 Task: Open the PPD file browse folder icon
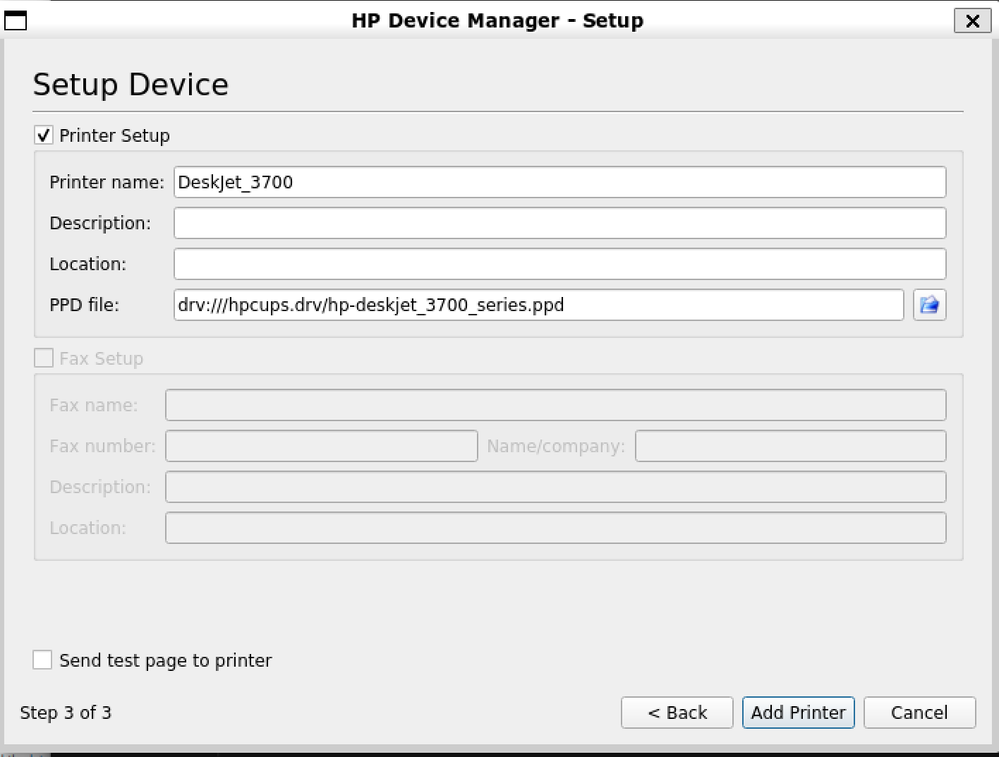point(929,305)
